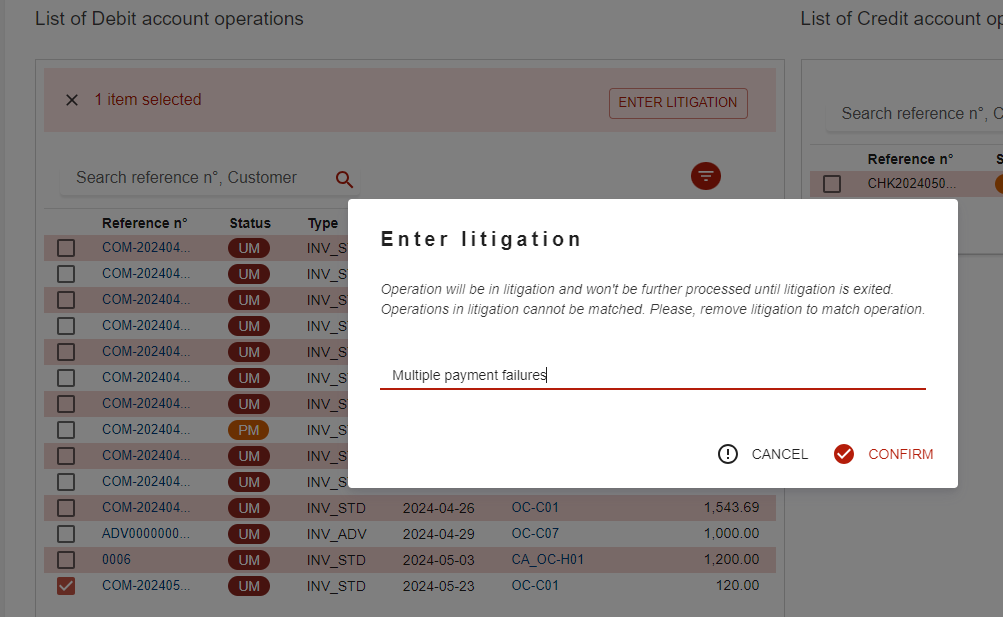Clear selection with the X icon
The image size is (1003, 617).
72,100
